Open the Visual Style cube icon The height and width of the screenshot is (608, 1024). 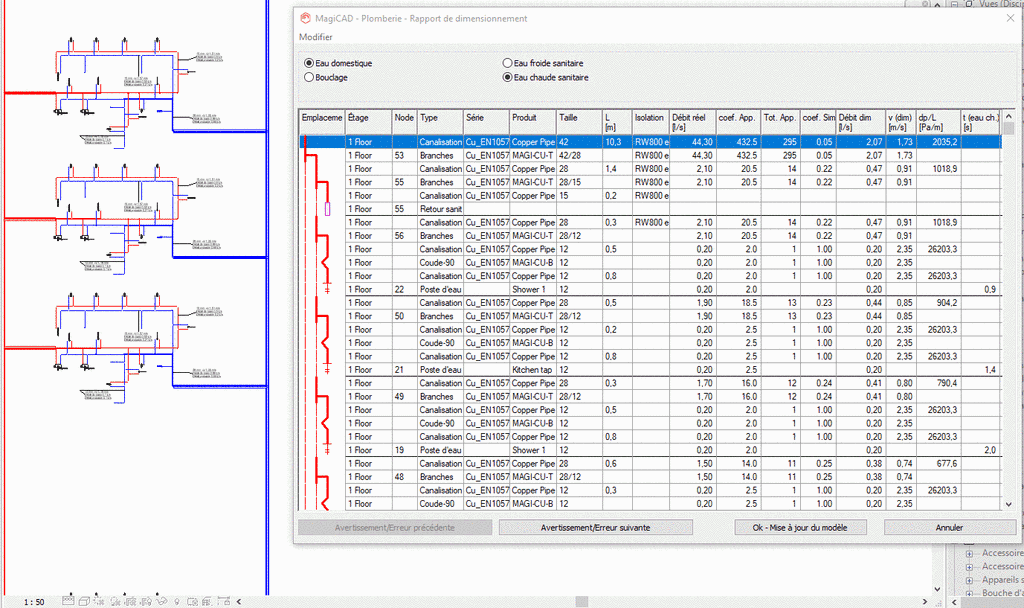click(84, 601)
